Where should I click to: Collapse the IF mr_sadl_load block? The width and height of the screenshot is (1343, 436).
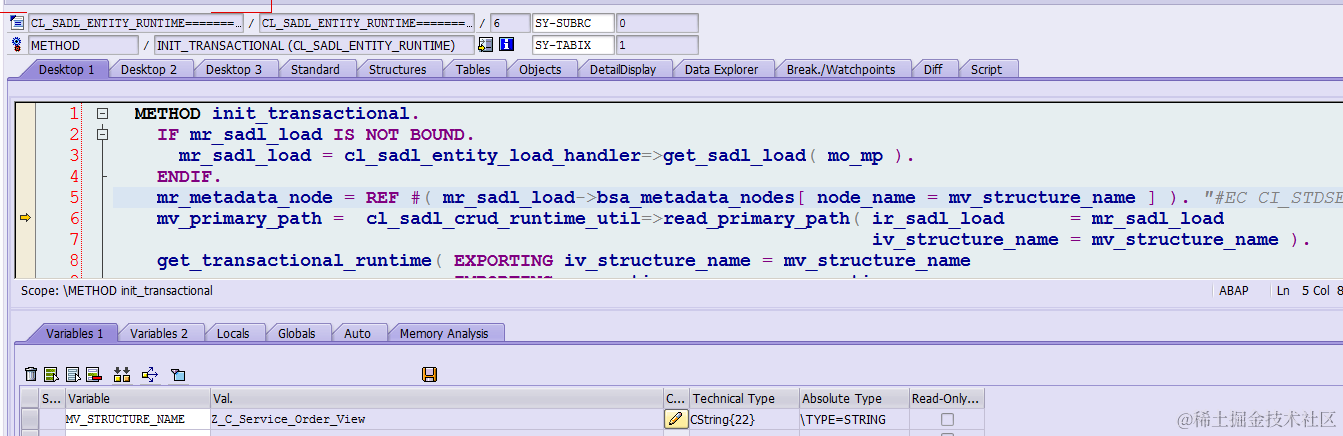[x=102, y=135]
